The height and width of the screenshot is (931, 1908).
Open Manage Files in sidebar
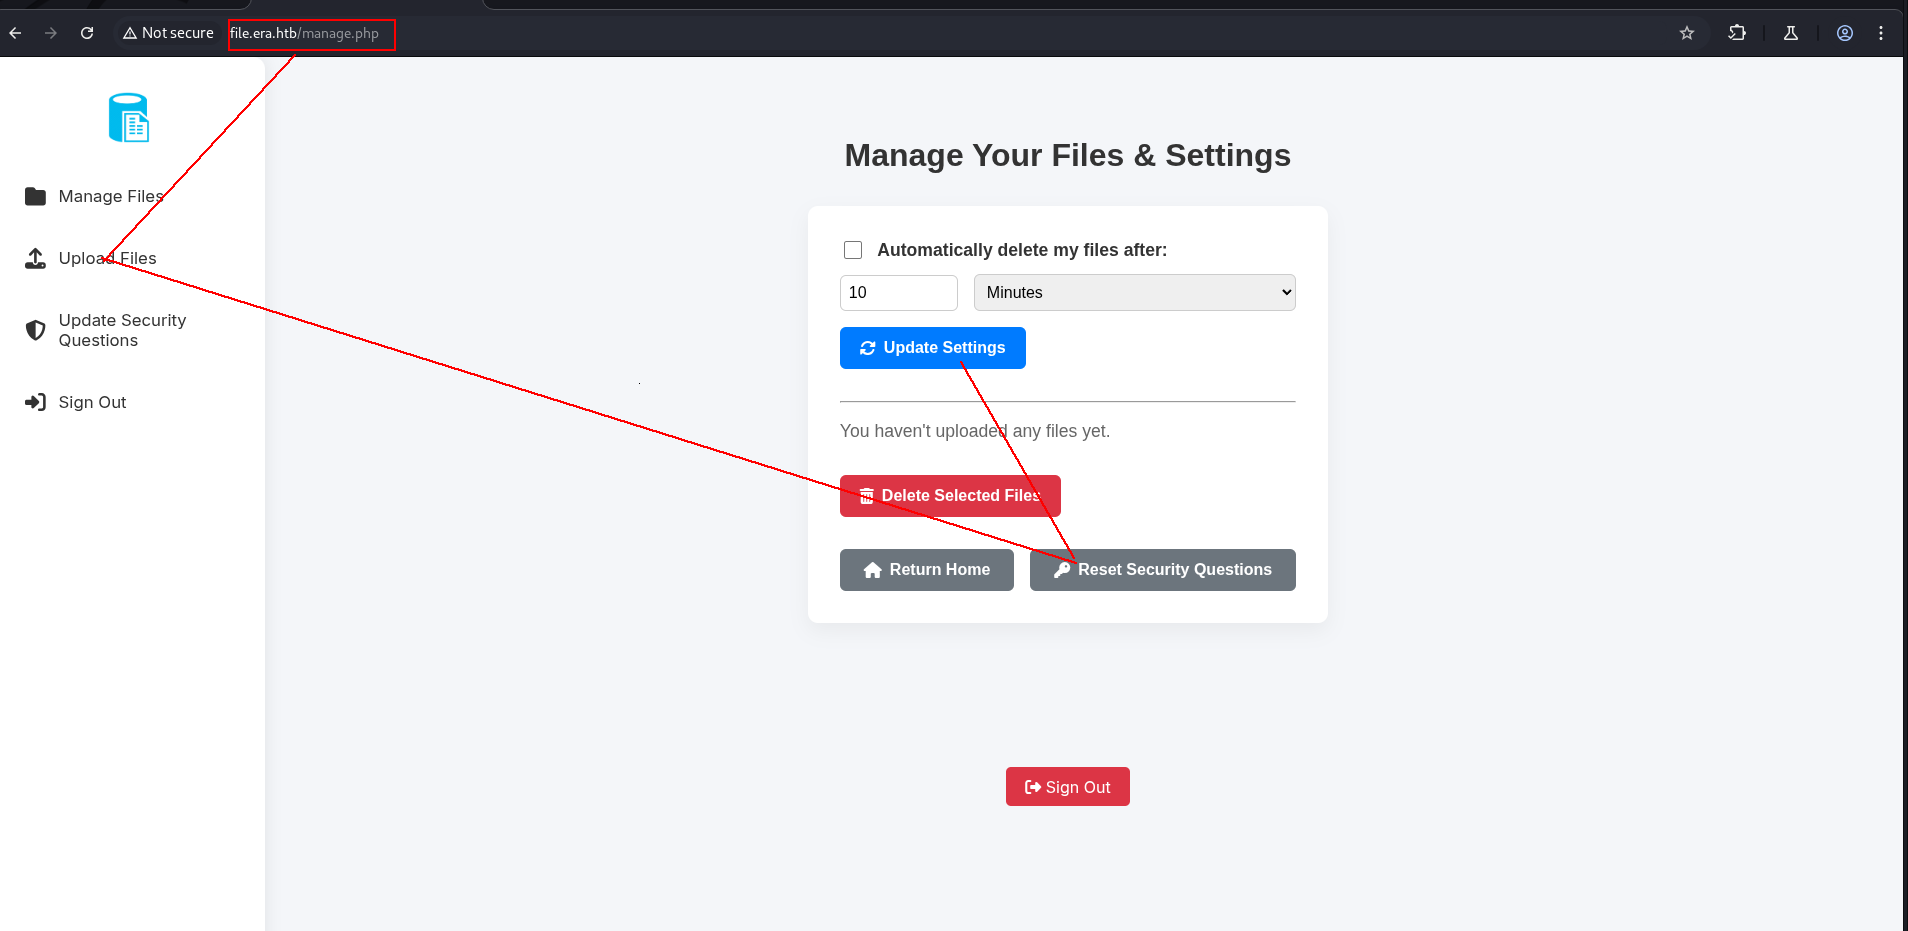coord(110,197)
